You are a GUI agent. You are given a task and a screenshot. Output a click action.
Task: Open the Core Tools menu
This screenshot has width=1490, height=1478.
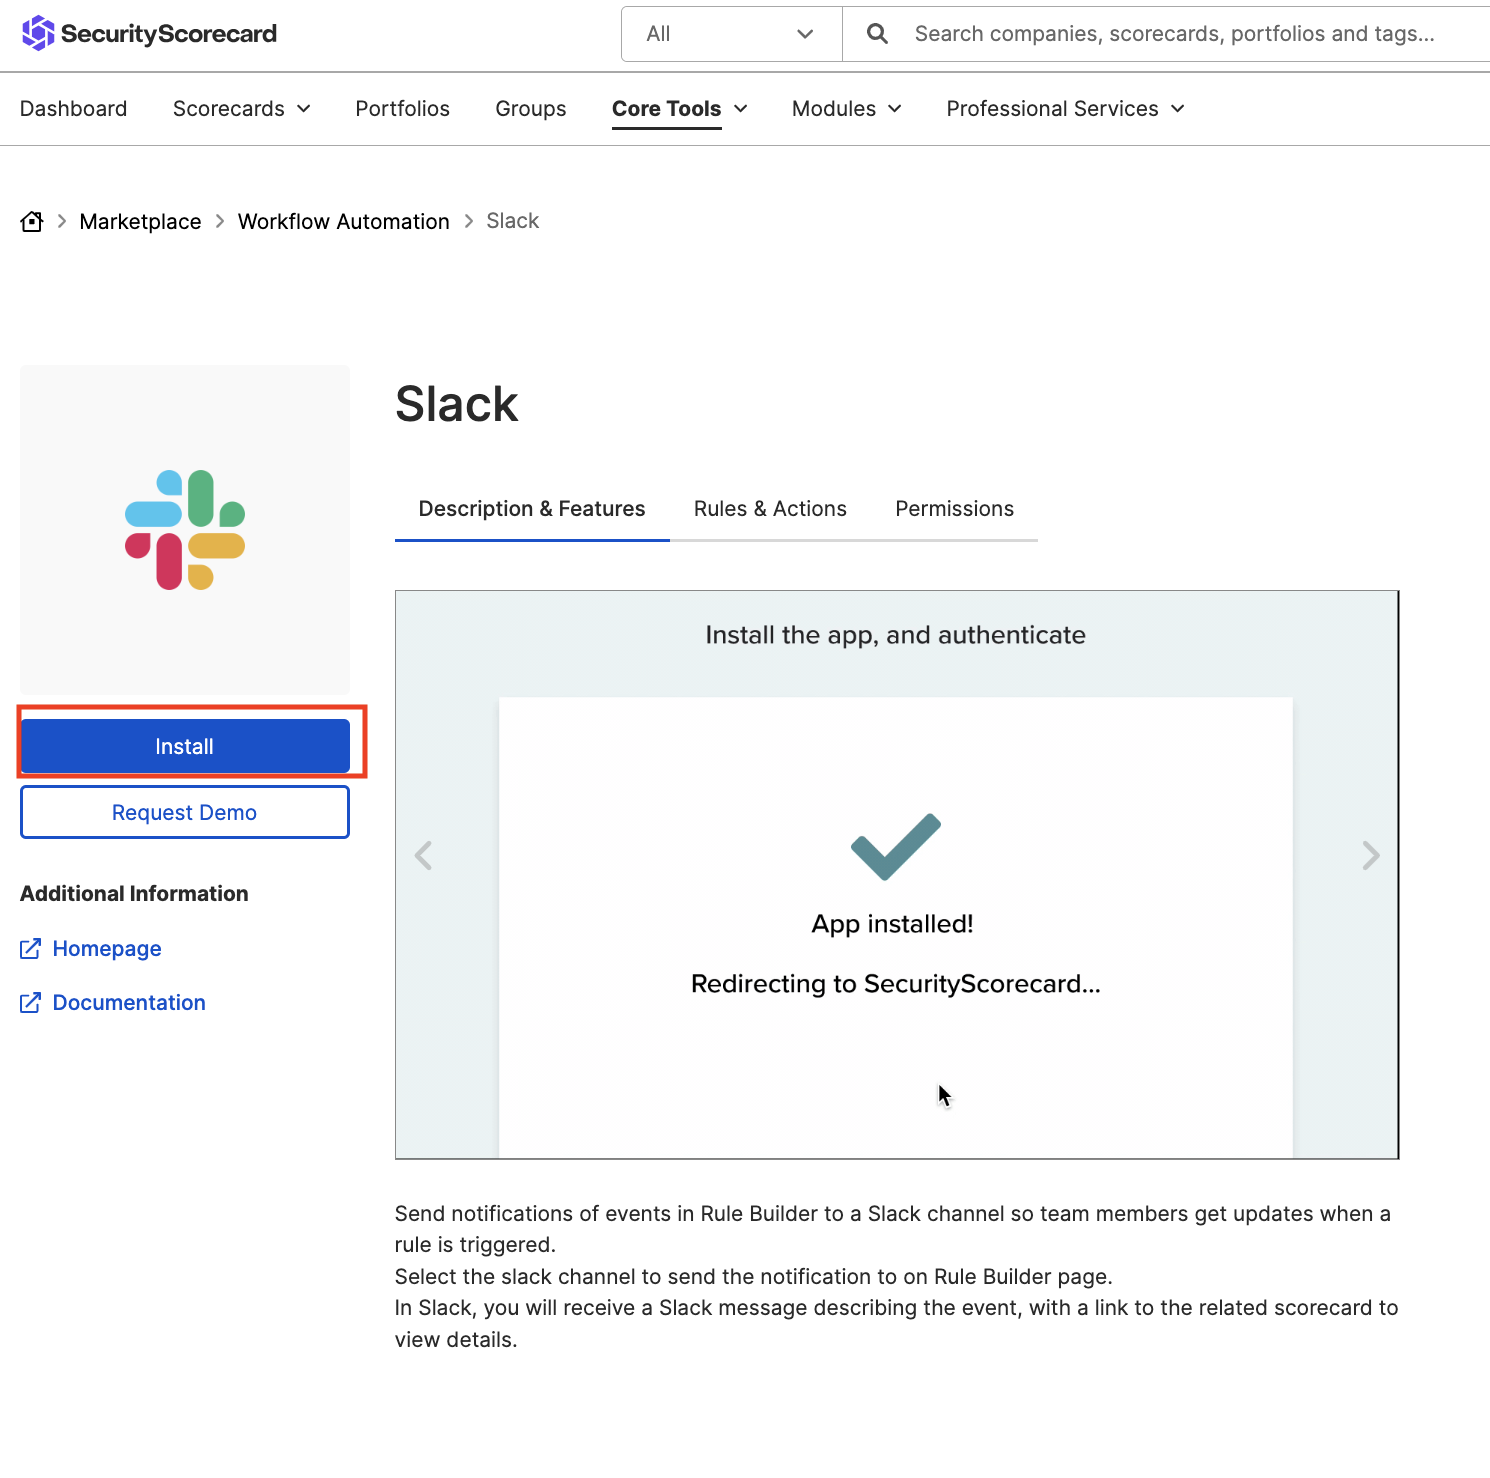pos(679,109)
